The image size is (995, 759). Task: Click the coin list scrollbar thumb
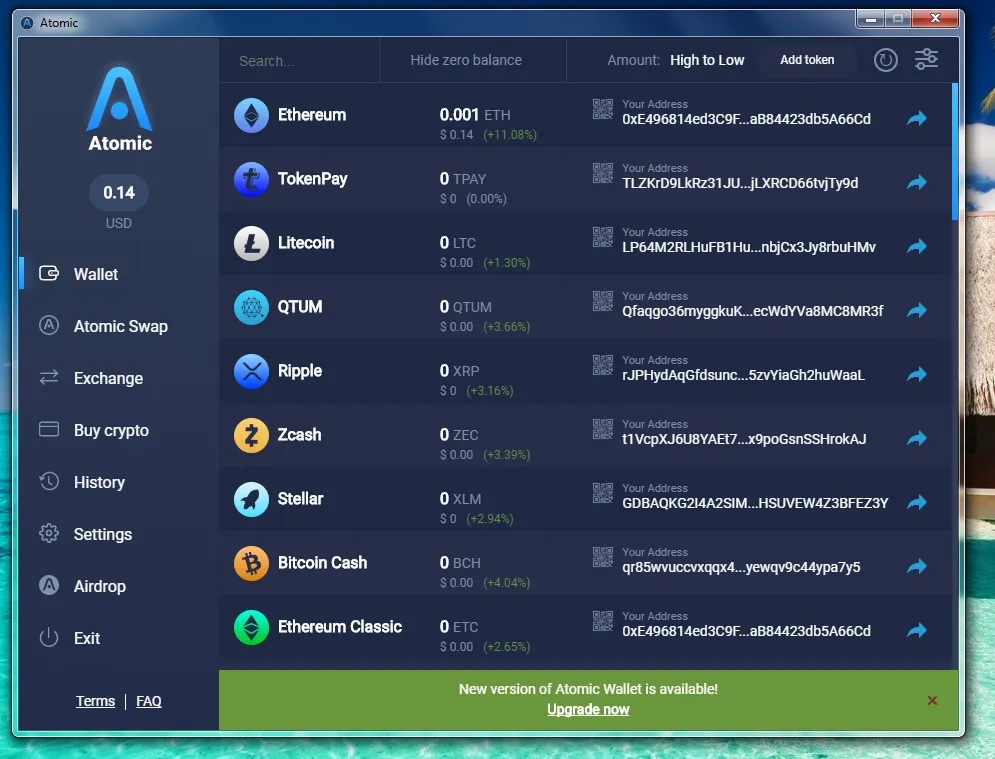click(x=955, y=151)
